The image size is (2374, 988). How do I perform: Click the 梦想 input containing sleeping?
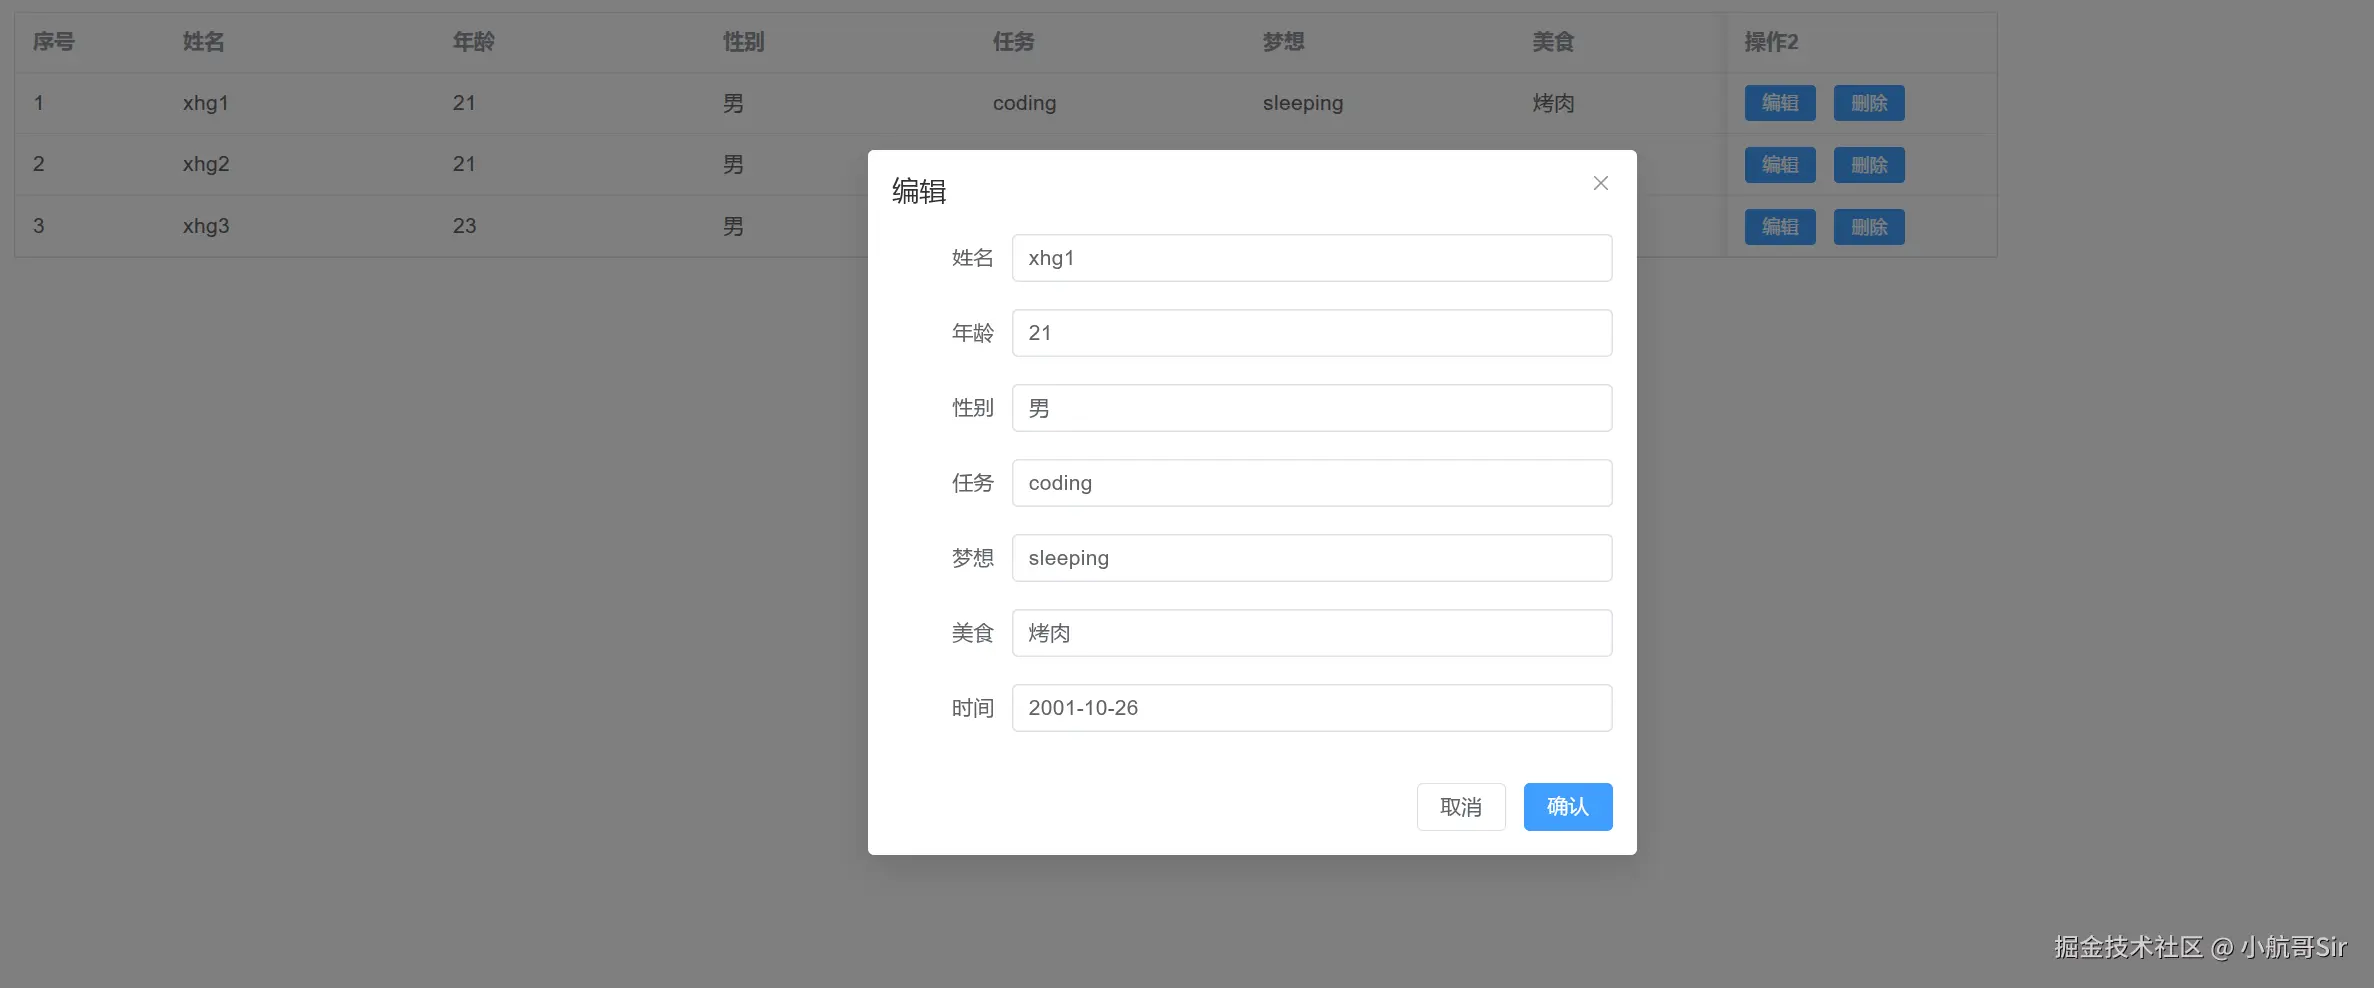[1312, 558]
